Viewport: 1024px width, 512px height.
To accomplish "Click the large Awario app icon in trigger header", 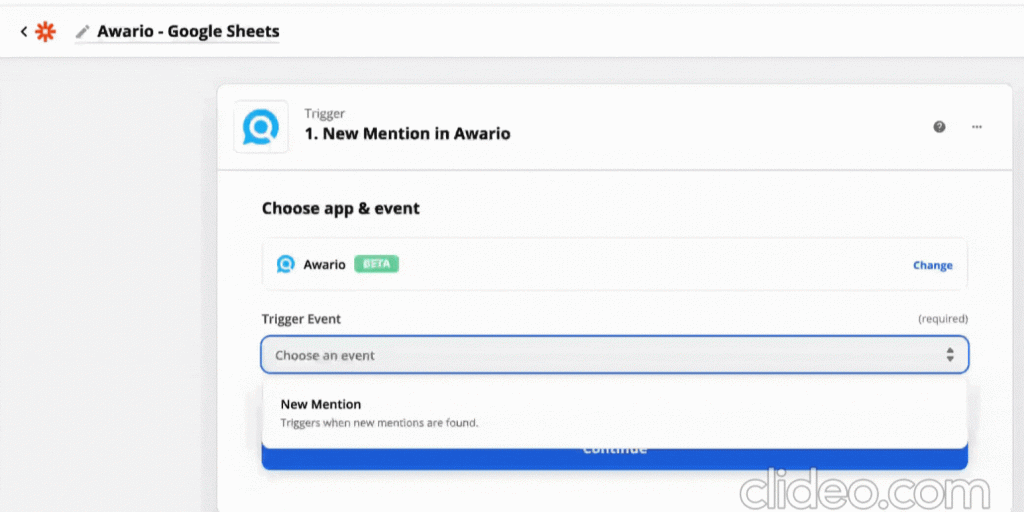I will pos(261,127).
